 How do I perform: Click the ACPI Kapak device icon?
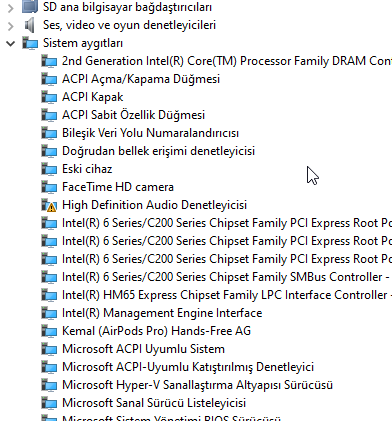tap(49, 97)
